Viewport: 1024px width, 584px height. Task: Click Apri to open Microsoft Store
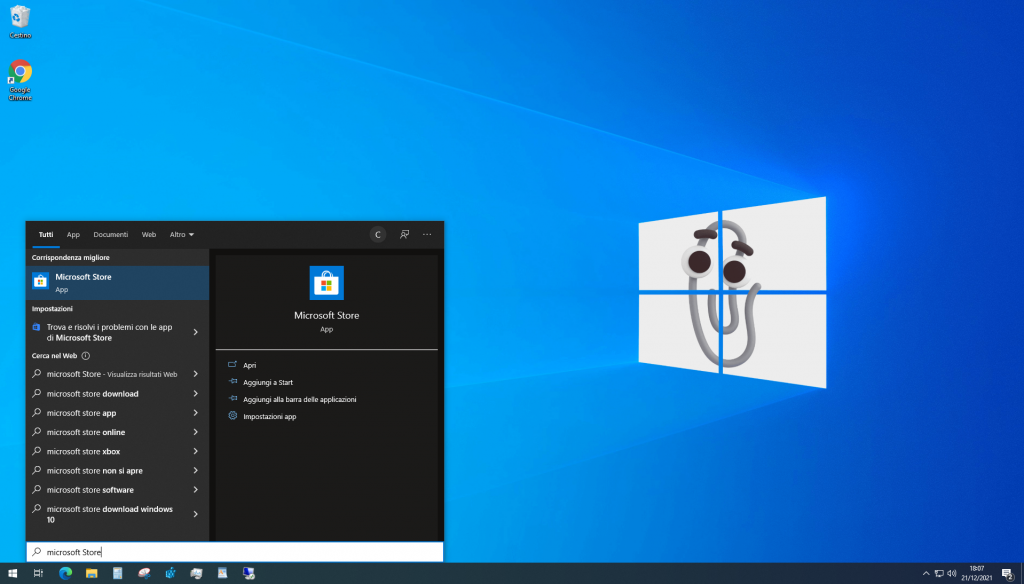[249, 365]
